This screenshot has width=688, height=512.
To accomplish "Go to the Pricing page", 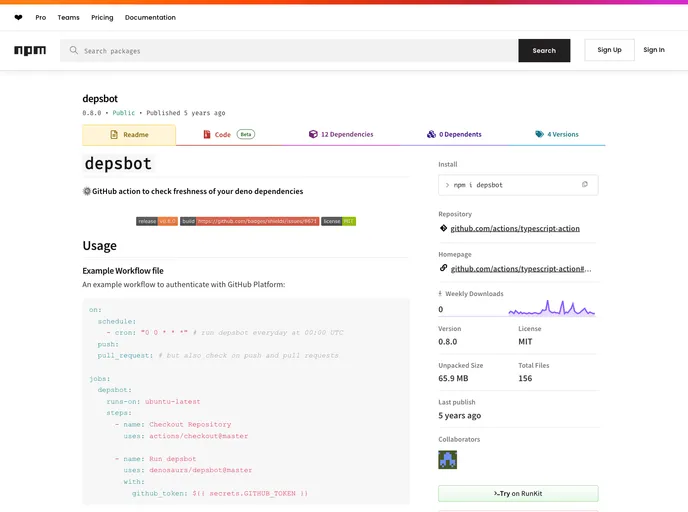I will pos(102,18).
